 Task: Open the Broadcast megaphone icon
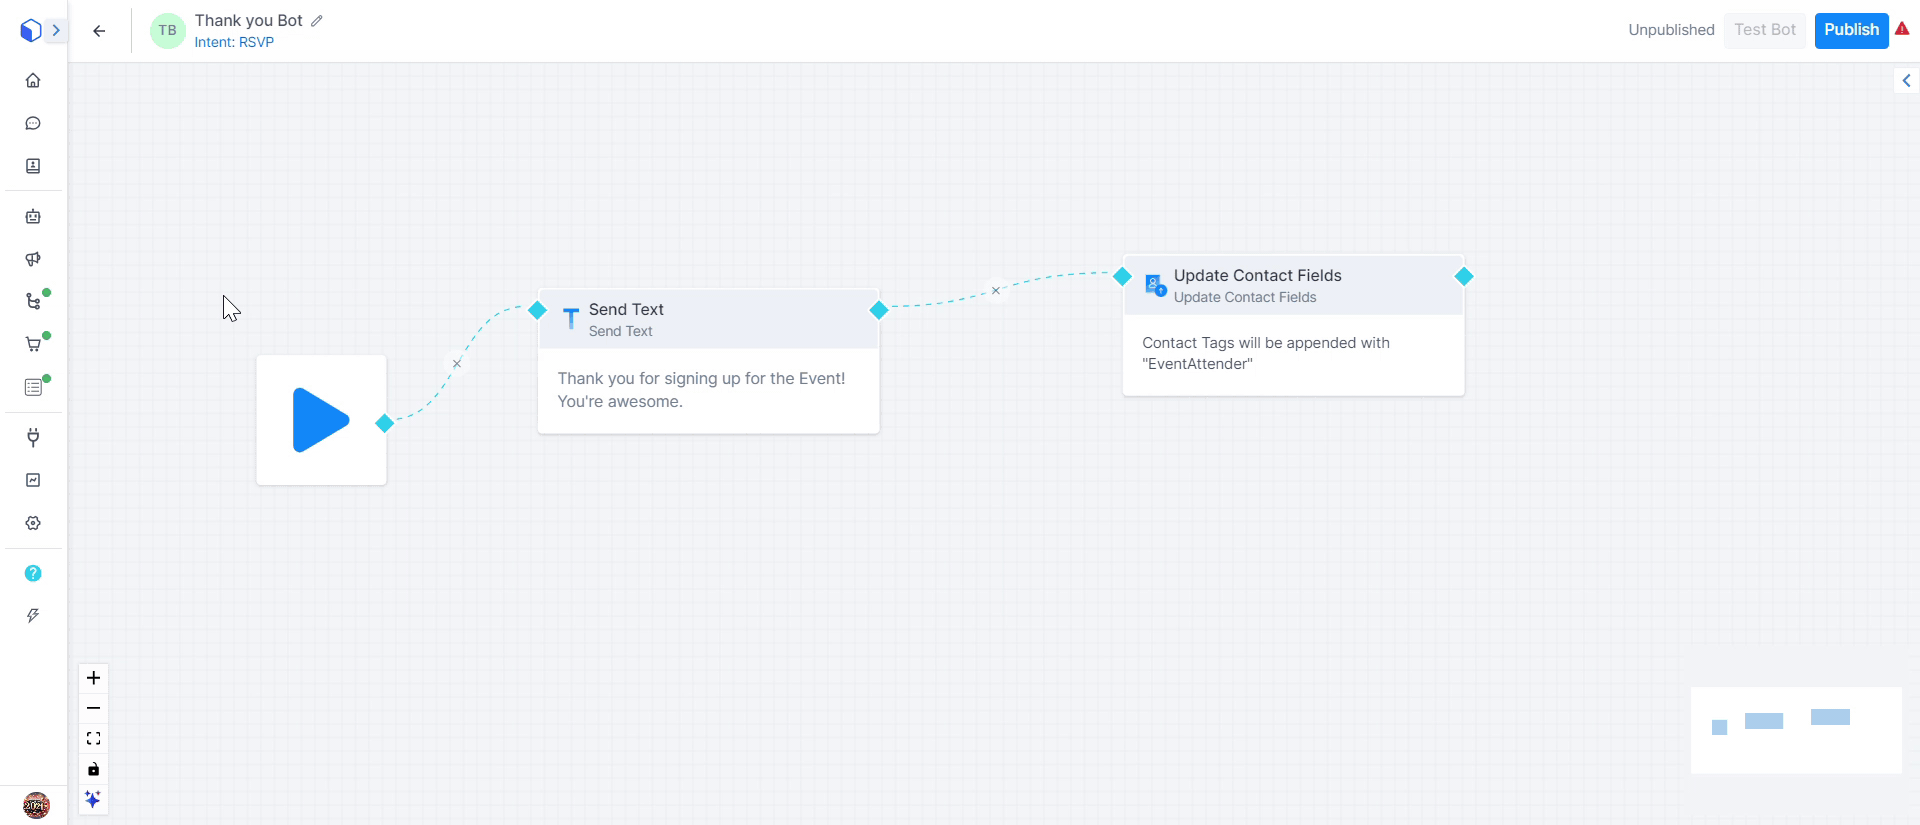33,259
